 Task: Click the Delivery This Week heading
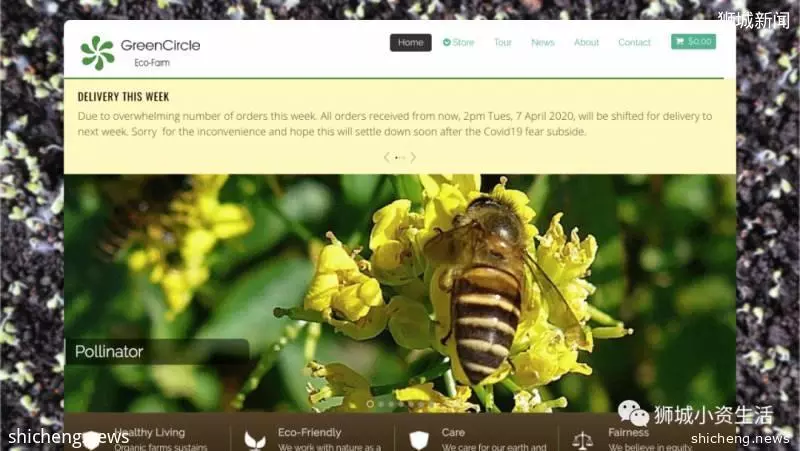coord(123,96)
